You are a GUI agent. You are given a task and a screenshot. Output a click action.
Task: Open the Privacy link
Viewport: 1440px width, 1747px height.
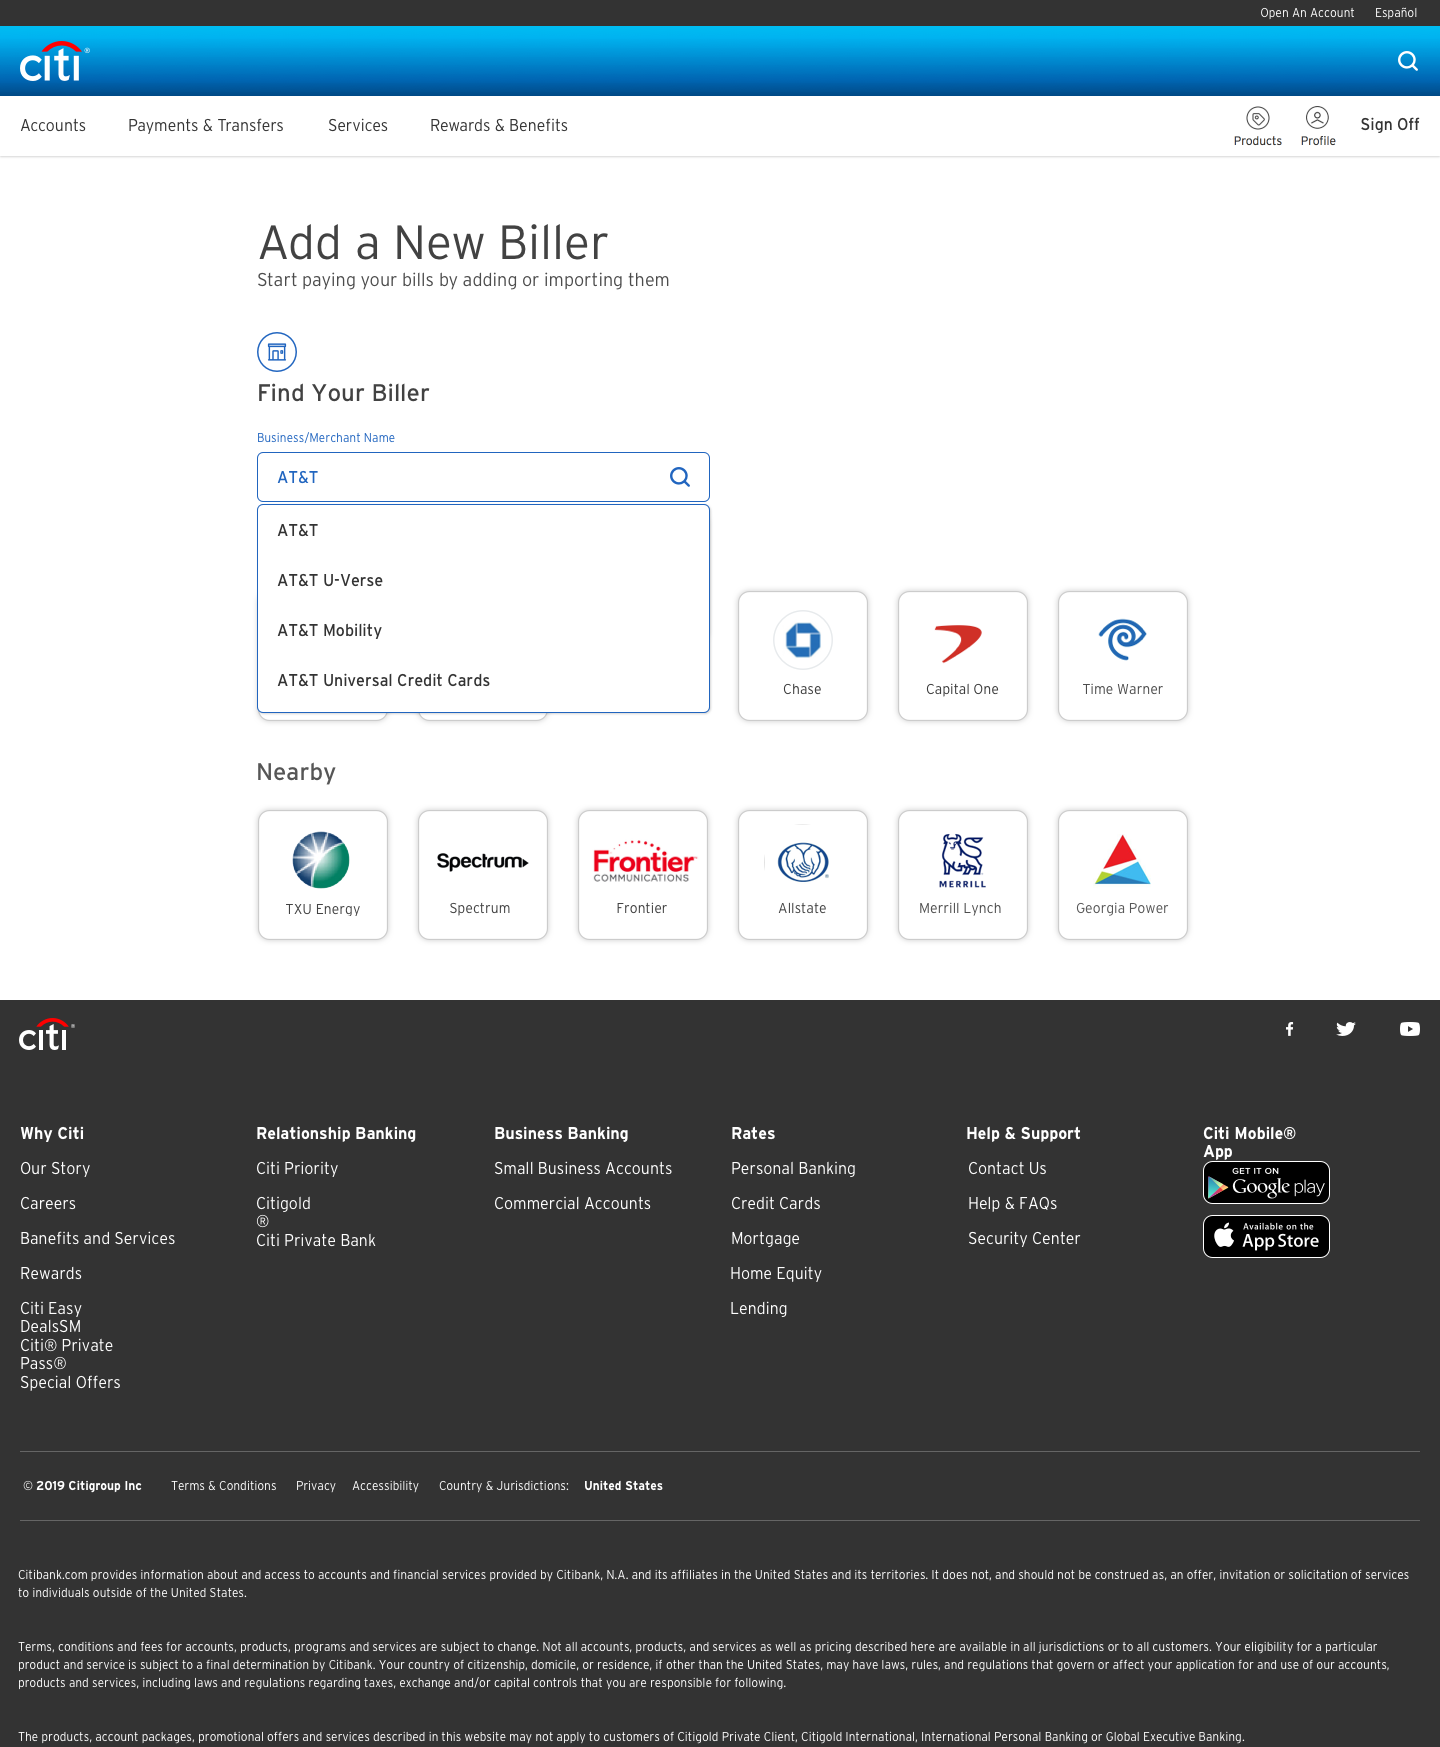pyautogui.click(x=316, y=1486)
